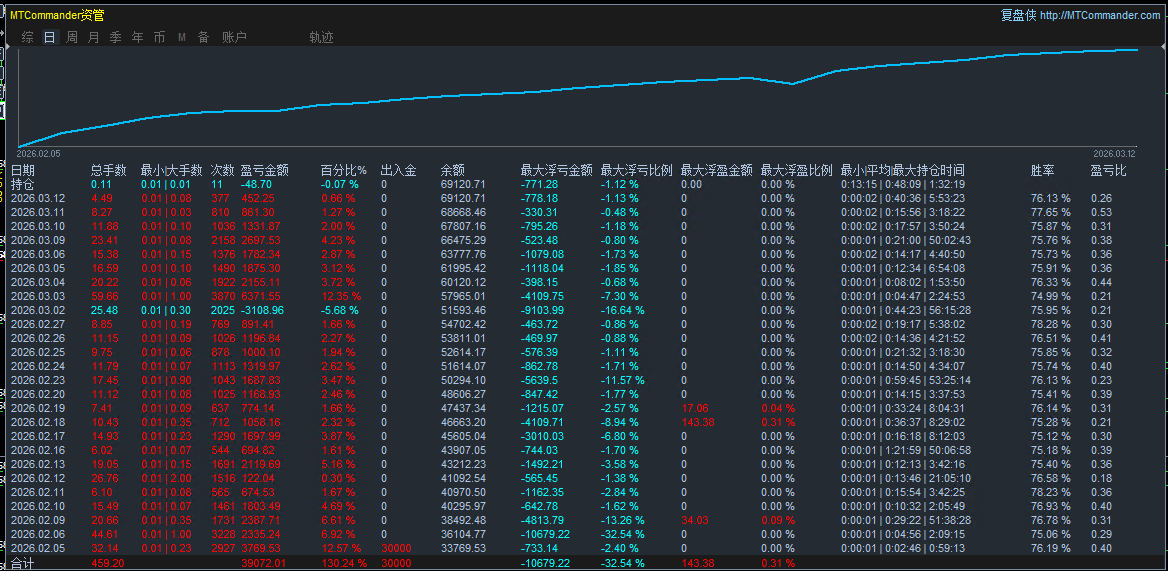
Task: Click the 出入金 column header
Action: click(398, 170)
